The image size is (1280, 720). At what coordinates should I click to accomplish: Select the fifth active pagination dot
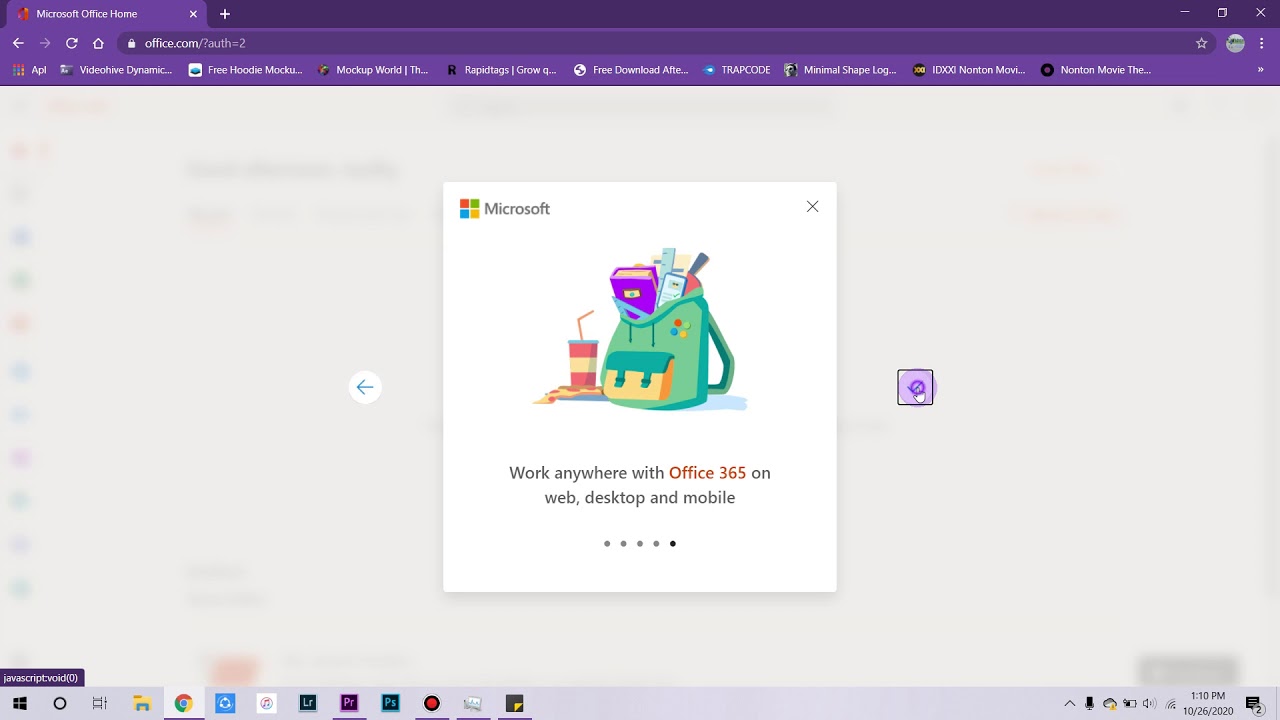point(673,544)
